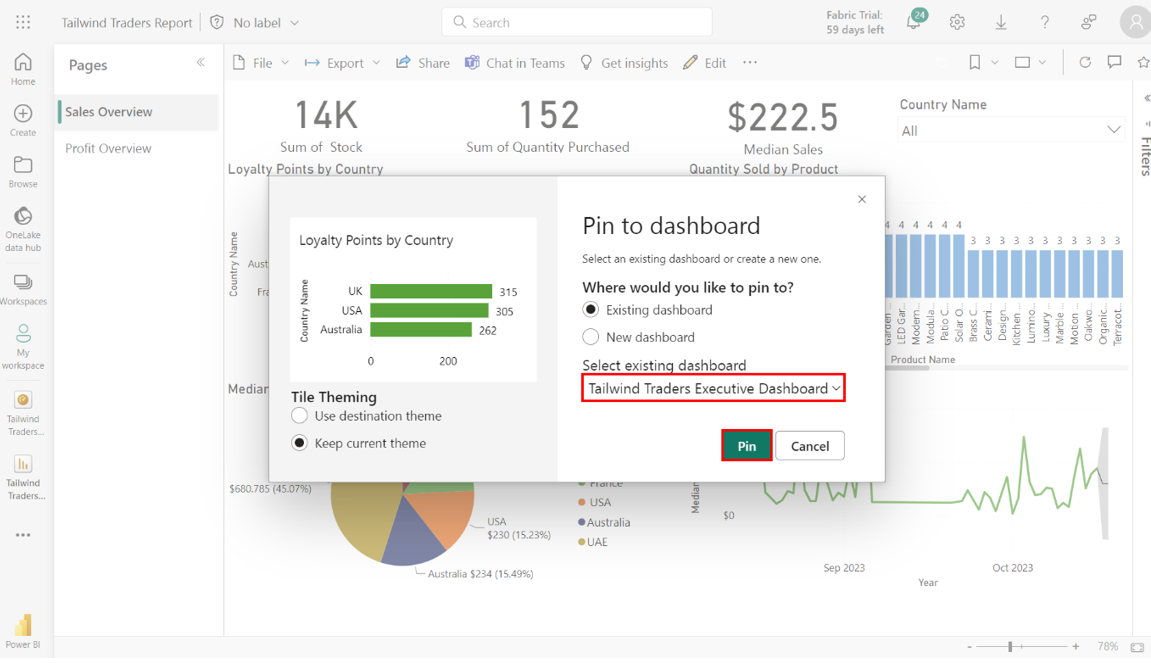Choose the Keep current theme option

click(x=300, y=443)
